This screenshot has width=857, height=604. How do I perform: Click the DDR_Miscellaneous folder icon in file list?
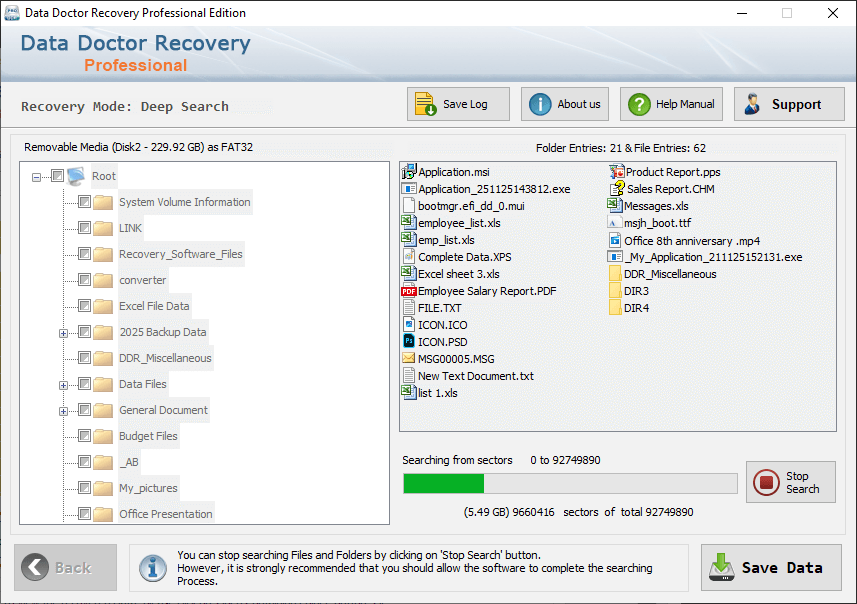[615, 274]
